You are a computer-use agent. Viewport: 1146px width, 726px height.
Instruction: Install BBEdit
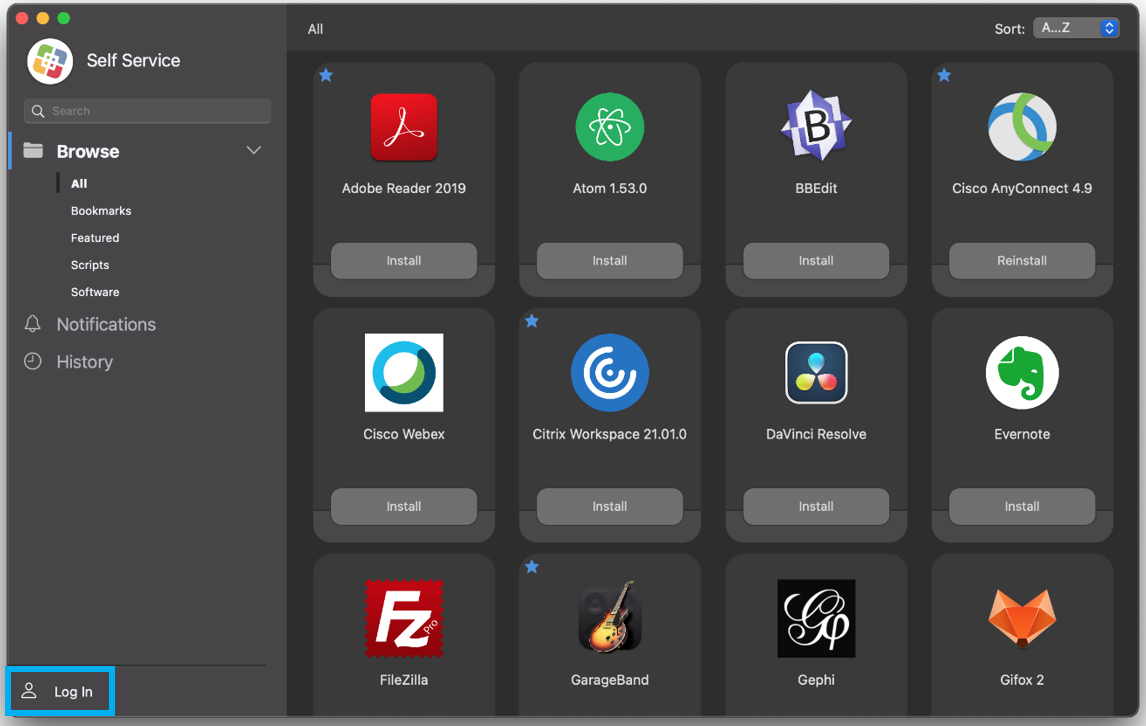[816, 260]
